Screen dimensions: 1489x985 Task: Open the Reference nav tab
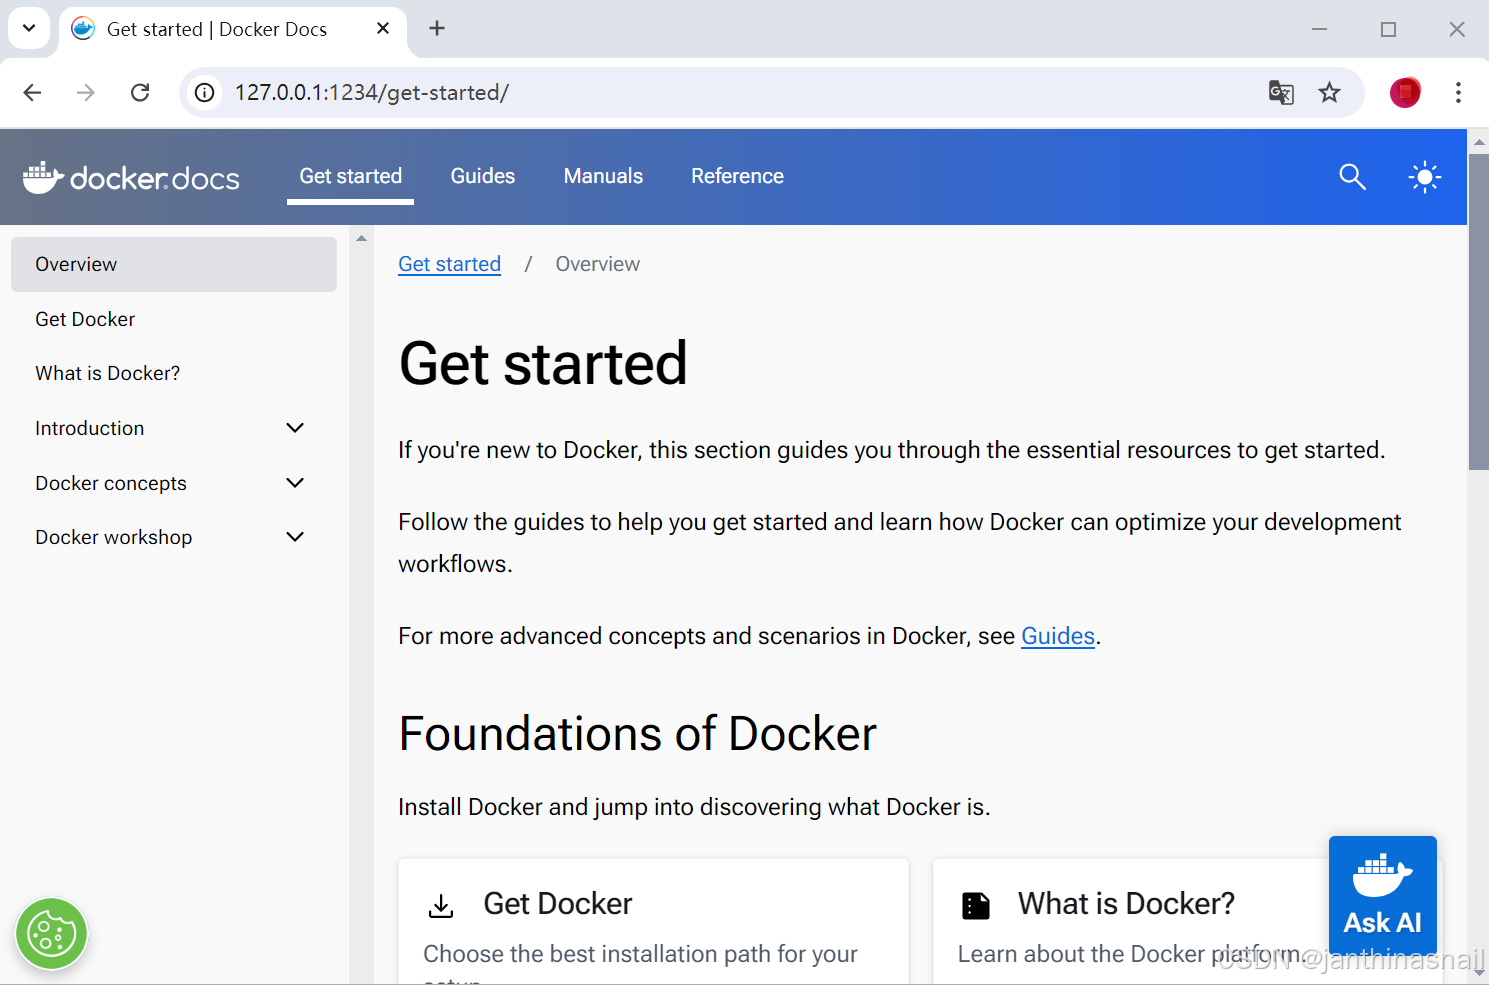coord(738,176)
